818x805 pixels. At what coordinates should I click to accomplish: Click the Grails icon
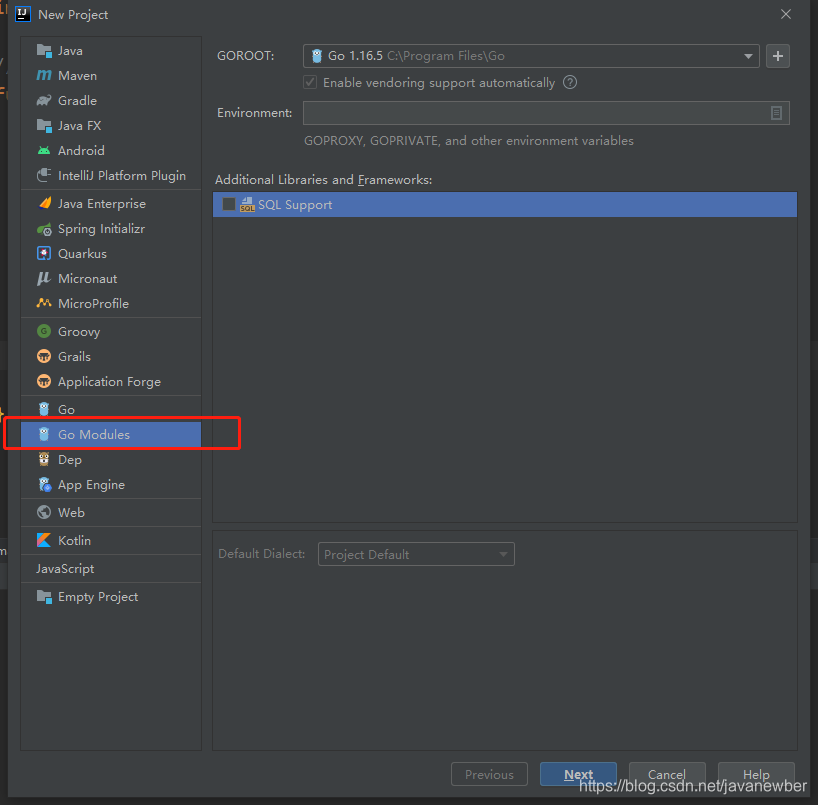coord(44,356)
